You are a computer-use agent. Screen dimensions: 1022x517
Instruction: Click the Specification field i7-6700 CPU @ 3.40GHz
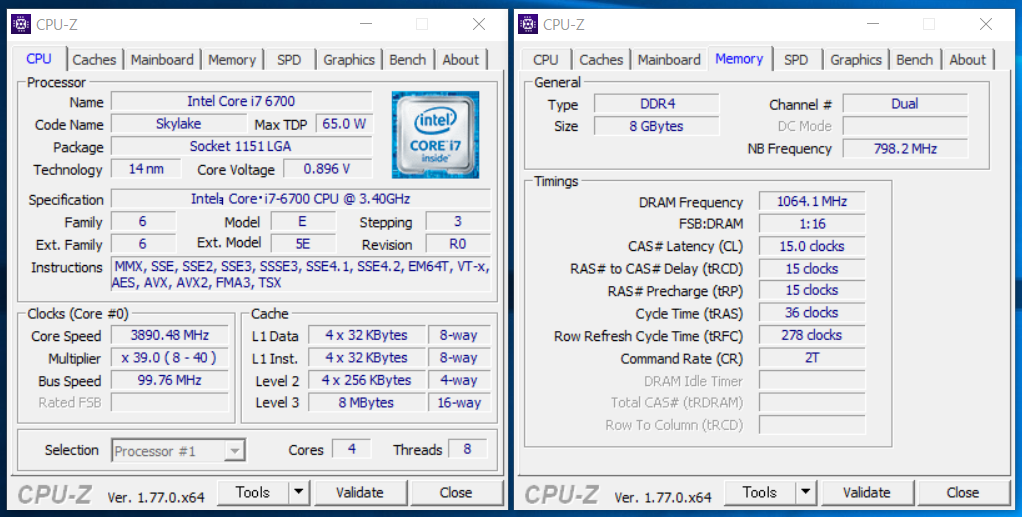300,199
